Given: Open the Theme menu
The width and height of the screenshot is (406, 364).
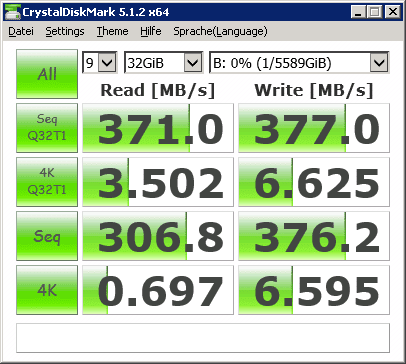Looking at the screenshot, I should coord(112,31).
